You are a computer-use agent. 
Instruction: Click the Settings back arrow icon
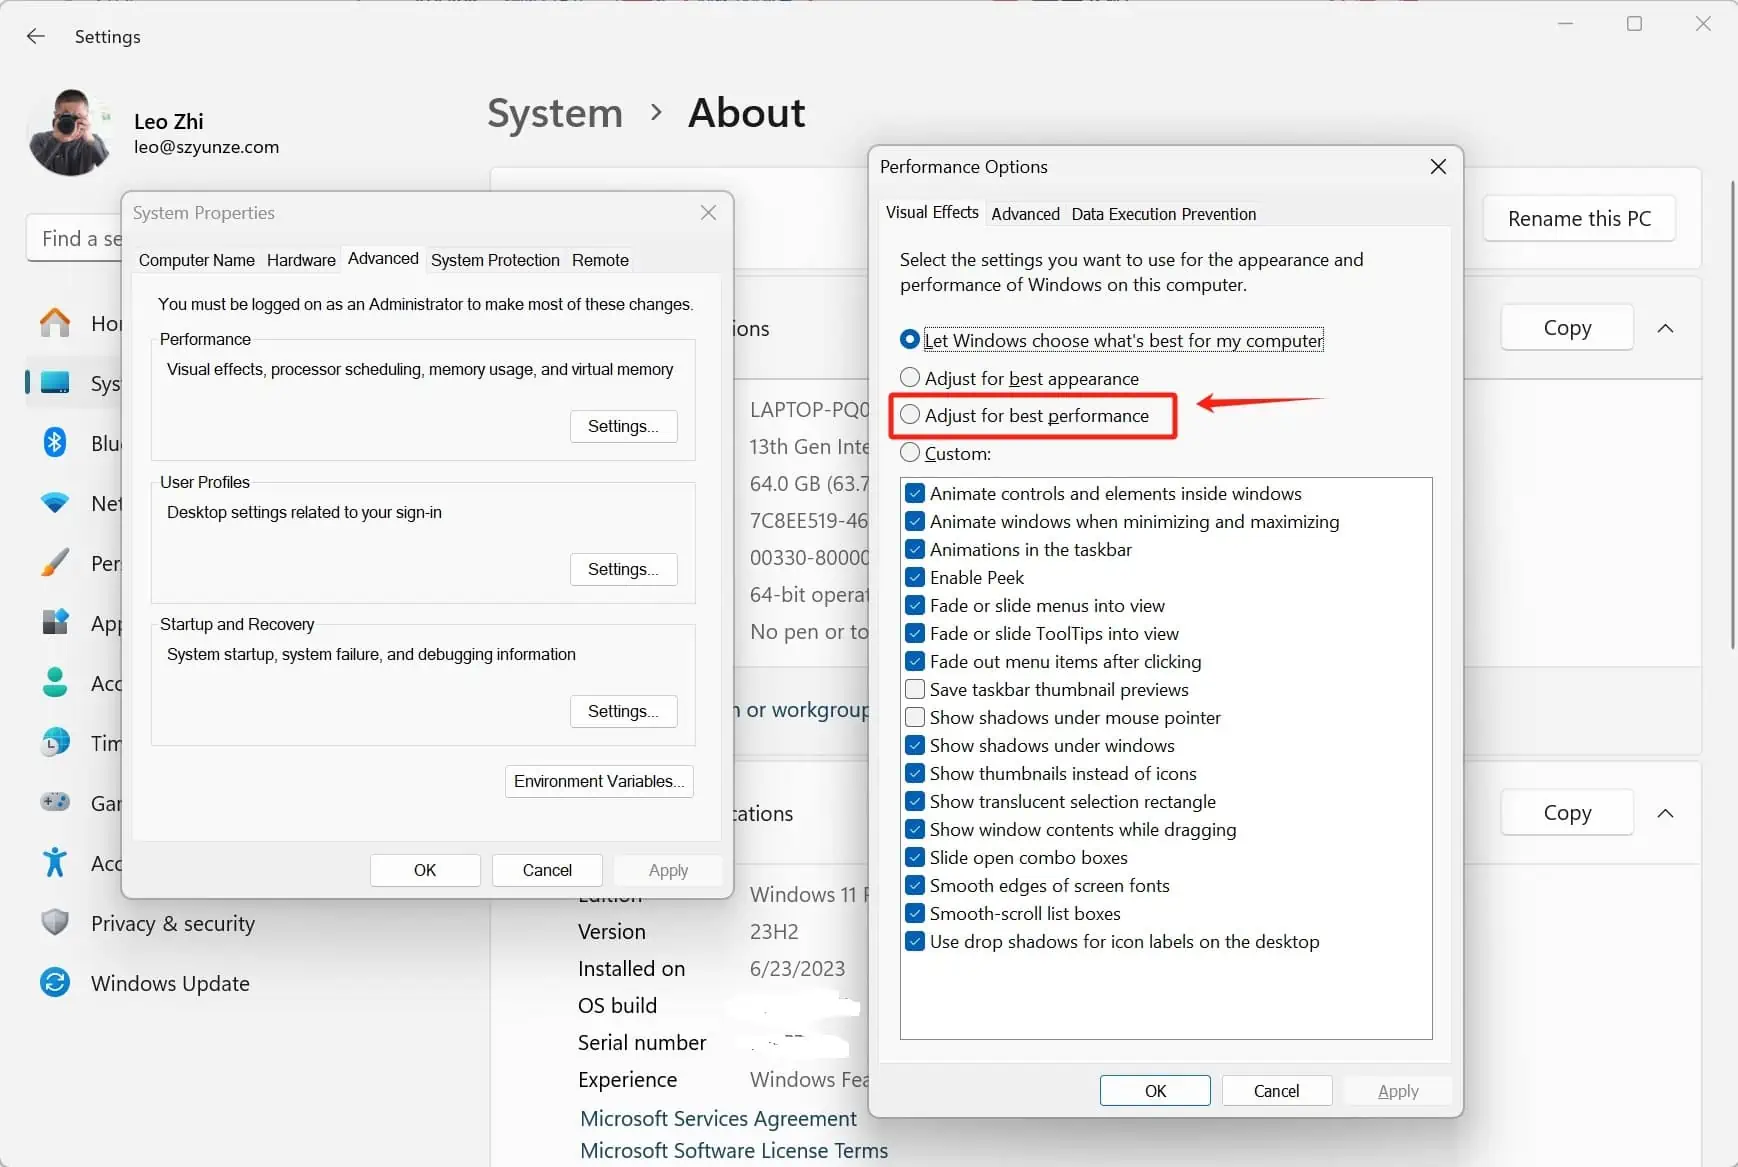pyautogui.click(x=36, y=37)
